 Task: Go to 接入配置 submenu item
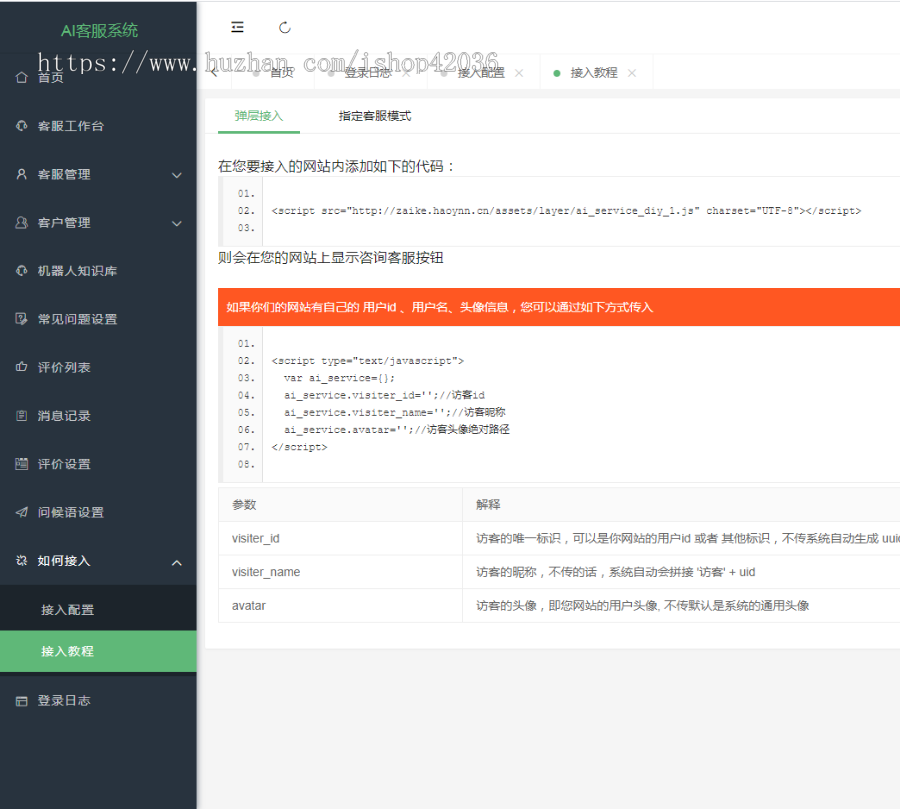[x=67, y=610]
